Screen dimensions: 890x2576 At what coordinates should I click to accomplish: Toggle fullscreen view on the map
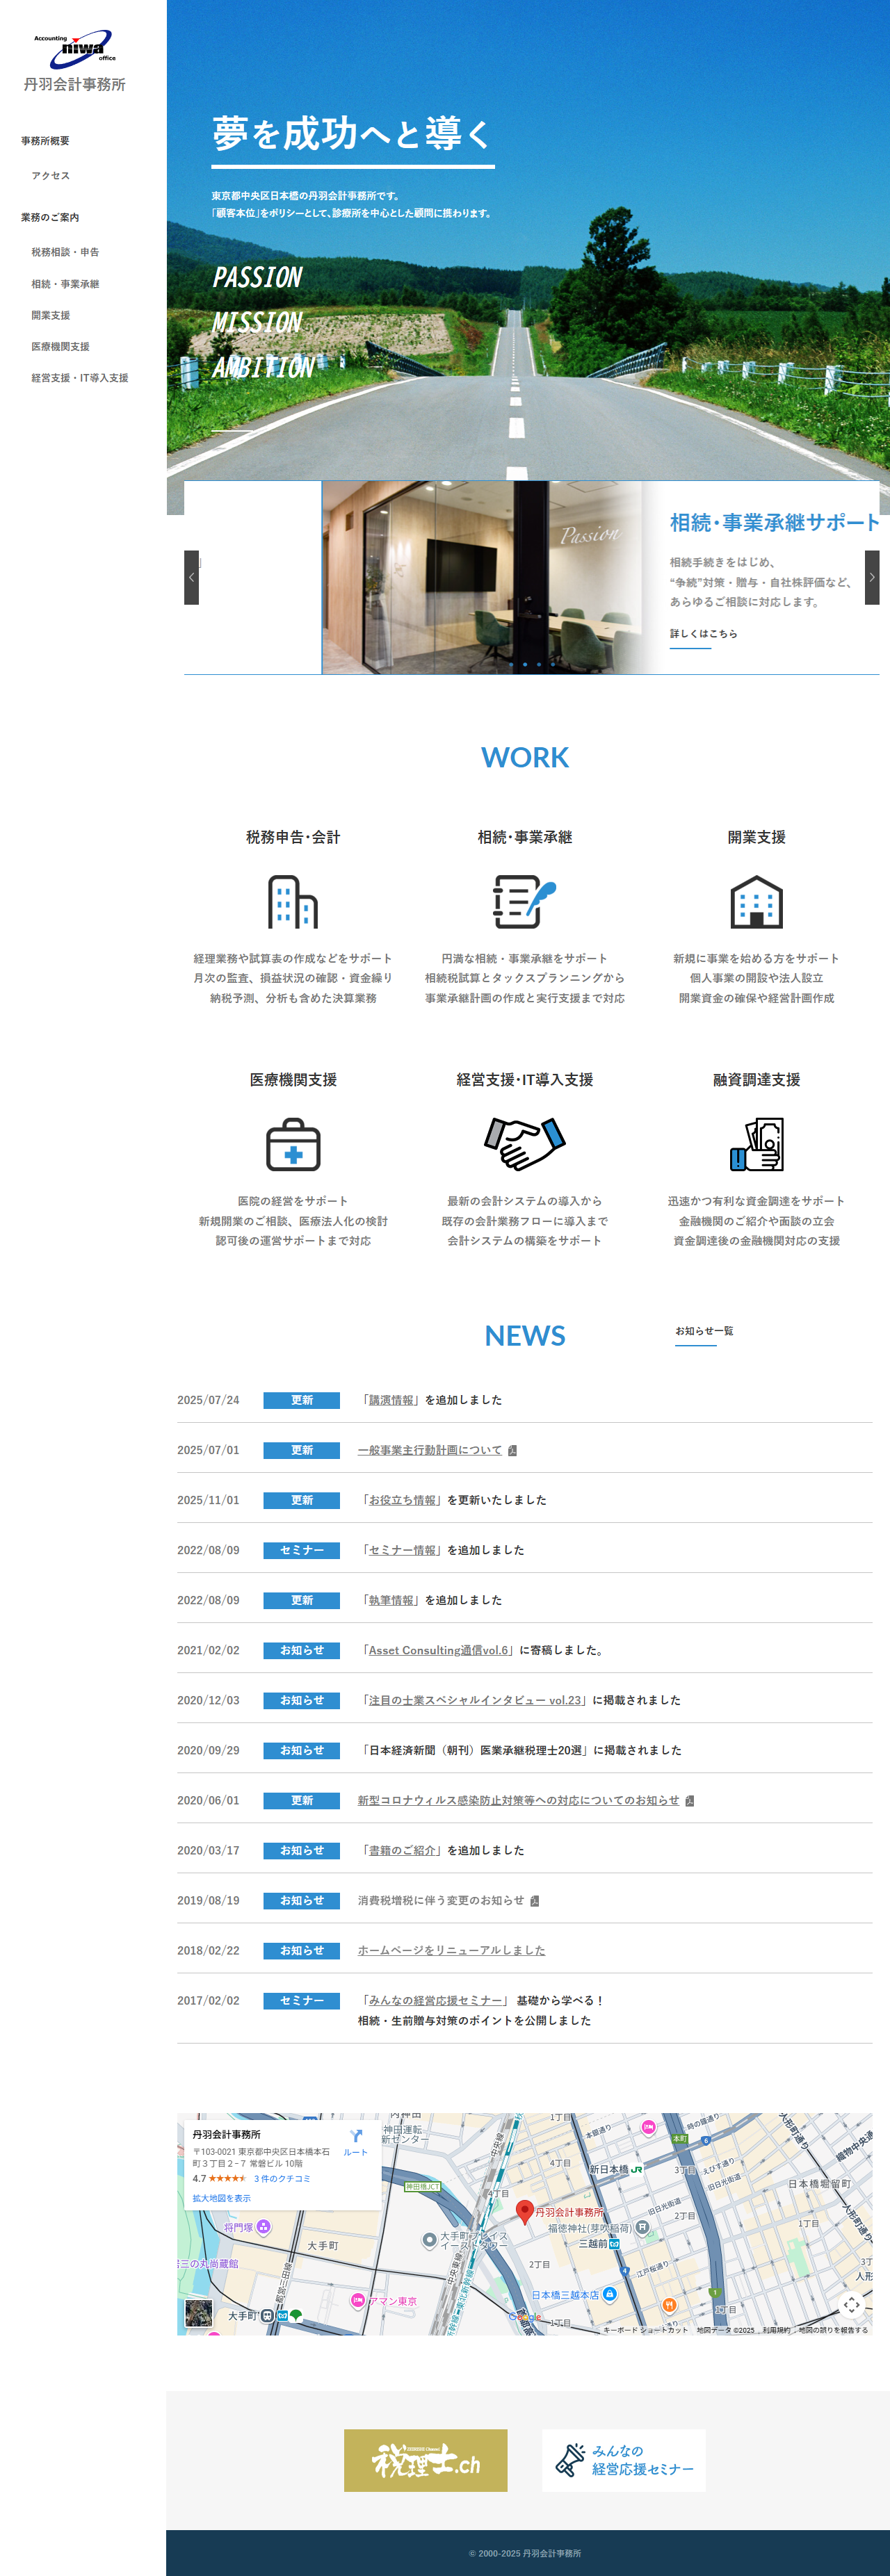pos(851,2304)
